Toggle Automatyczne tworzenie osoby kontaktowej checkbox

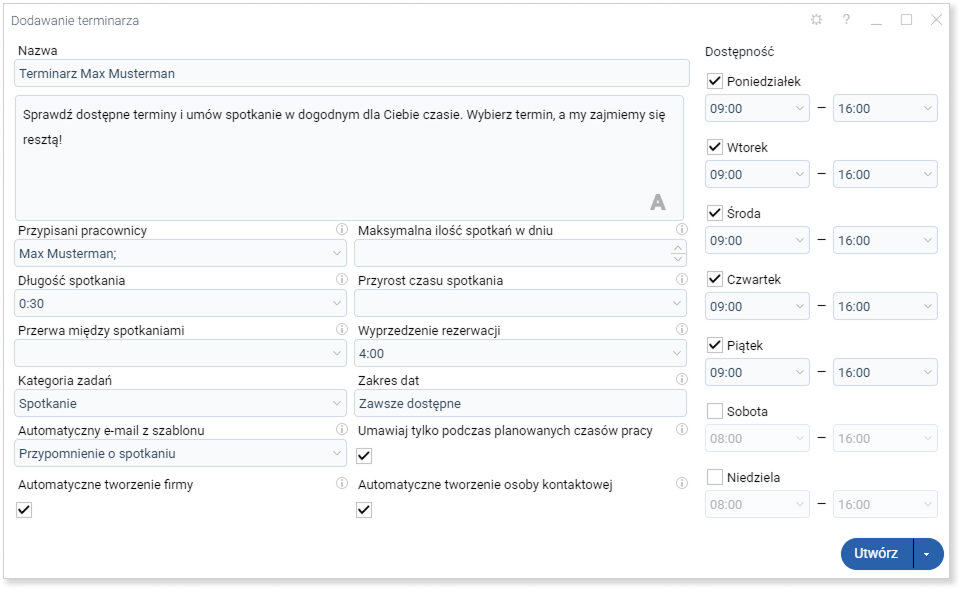(x=364, y=510)
